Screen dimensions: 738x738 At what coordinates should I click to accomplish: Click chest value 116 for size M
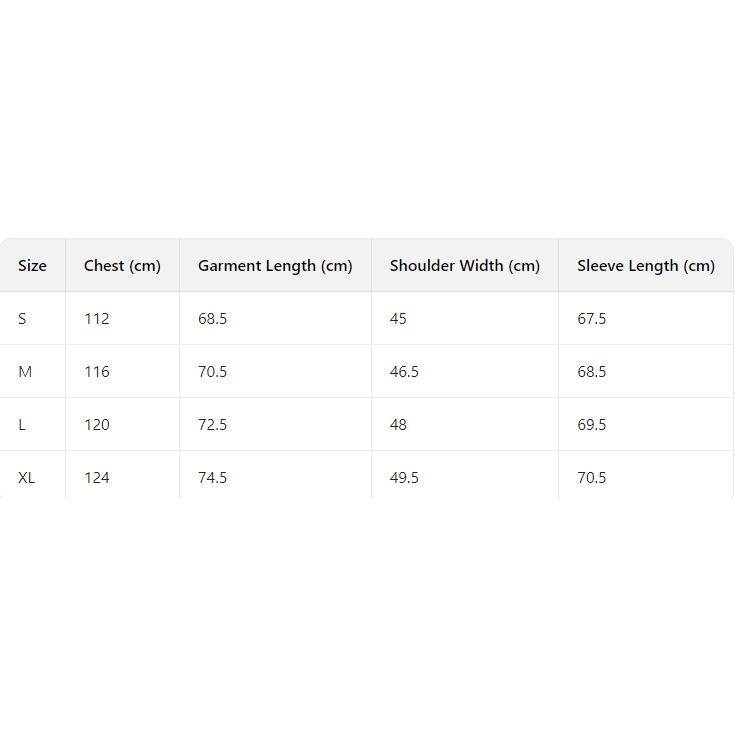(x=97, y=372)
